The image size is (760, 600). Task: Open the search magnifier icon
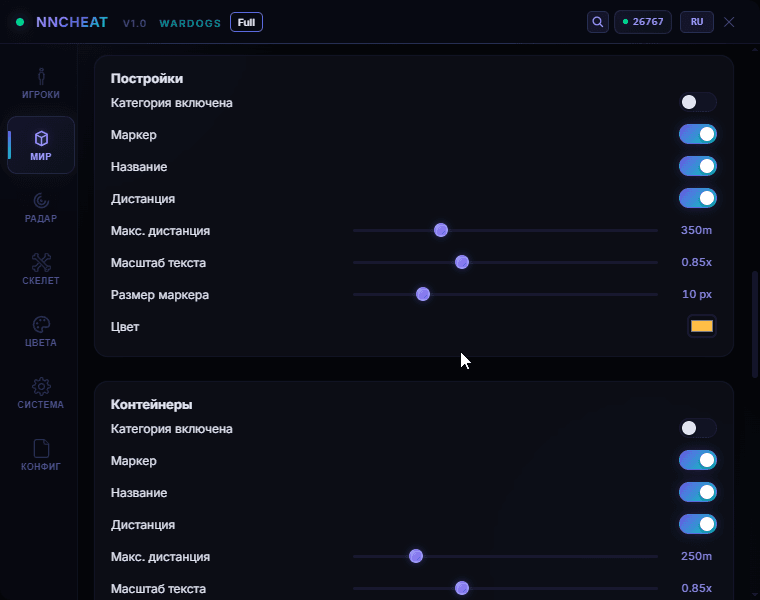pos(598,22)
